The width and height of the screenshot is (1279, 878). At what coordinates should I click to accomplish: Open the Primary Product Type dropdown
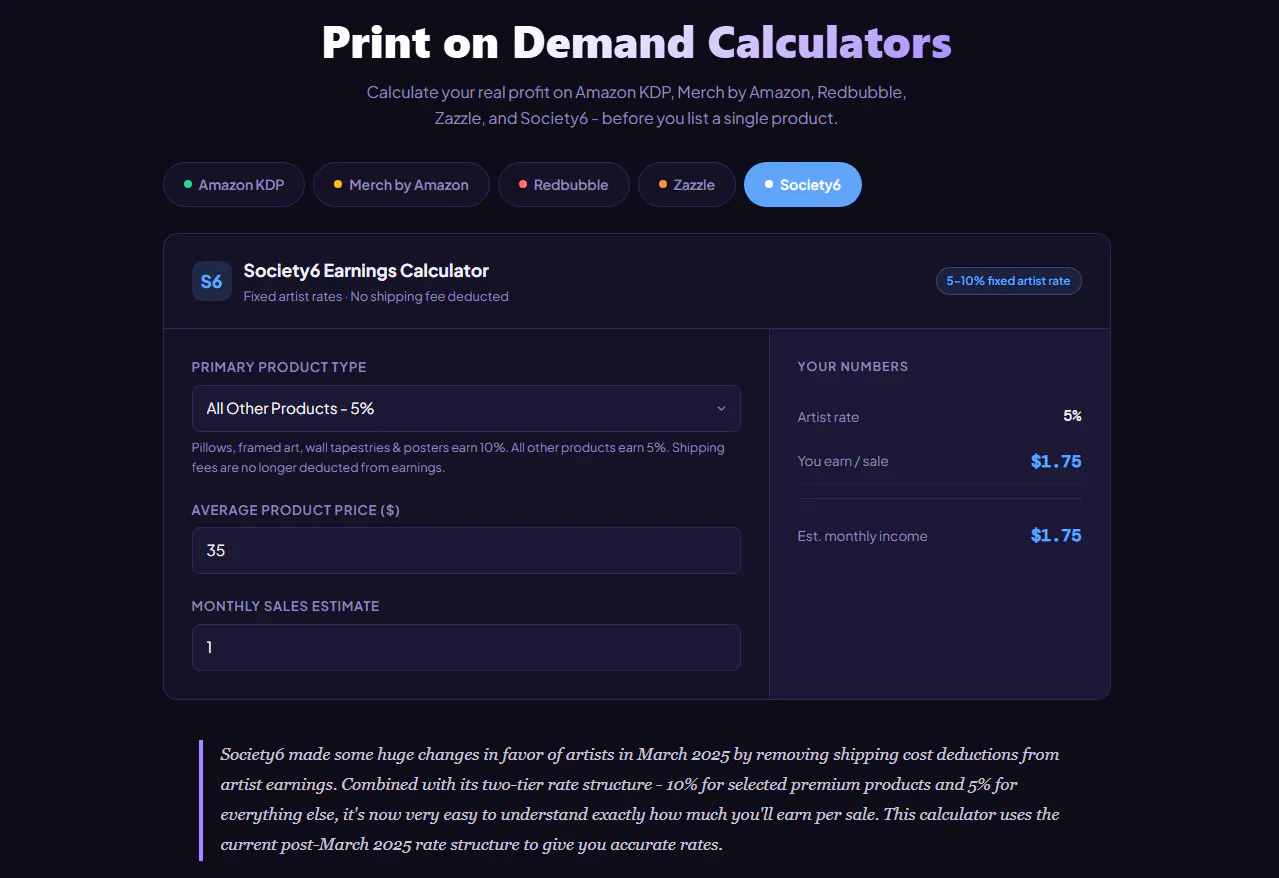(x=466, y=408)
